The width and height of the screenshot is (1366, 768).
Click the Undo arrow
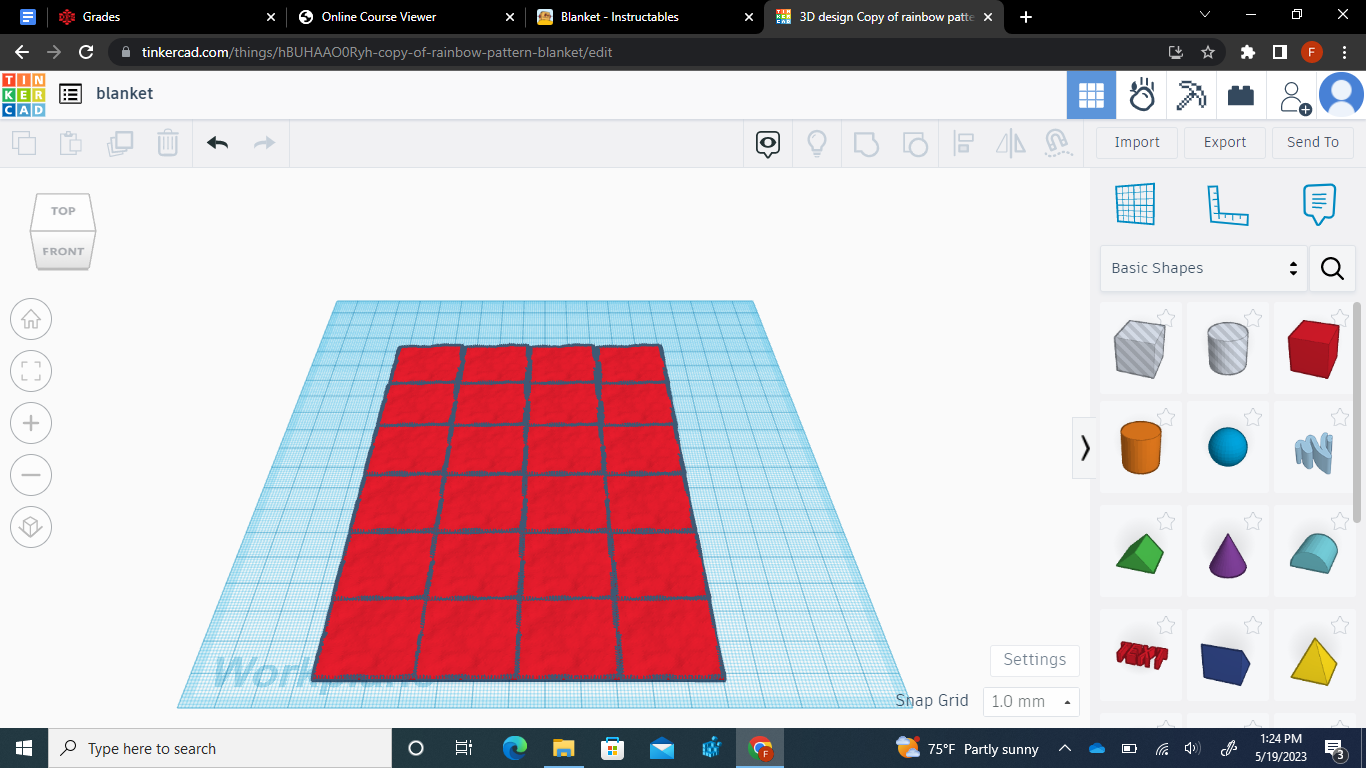(216, 143)
